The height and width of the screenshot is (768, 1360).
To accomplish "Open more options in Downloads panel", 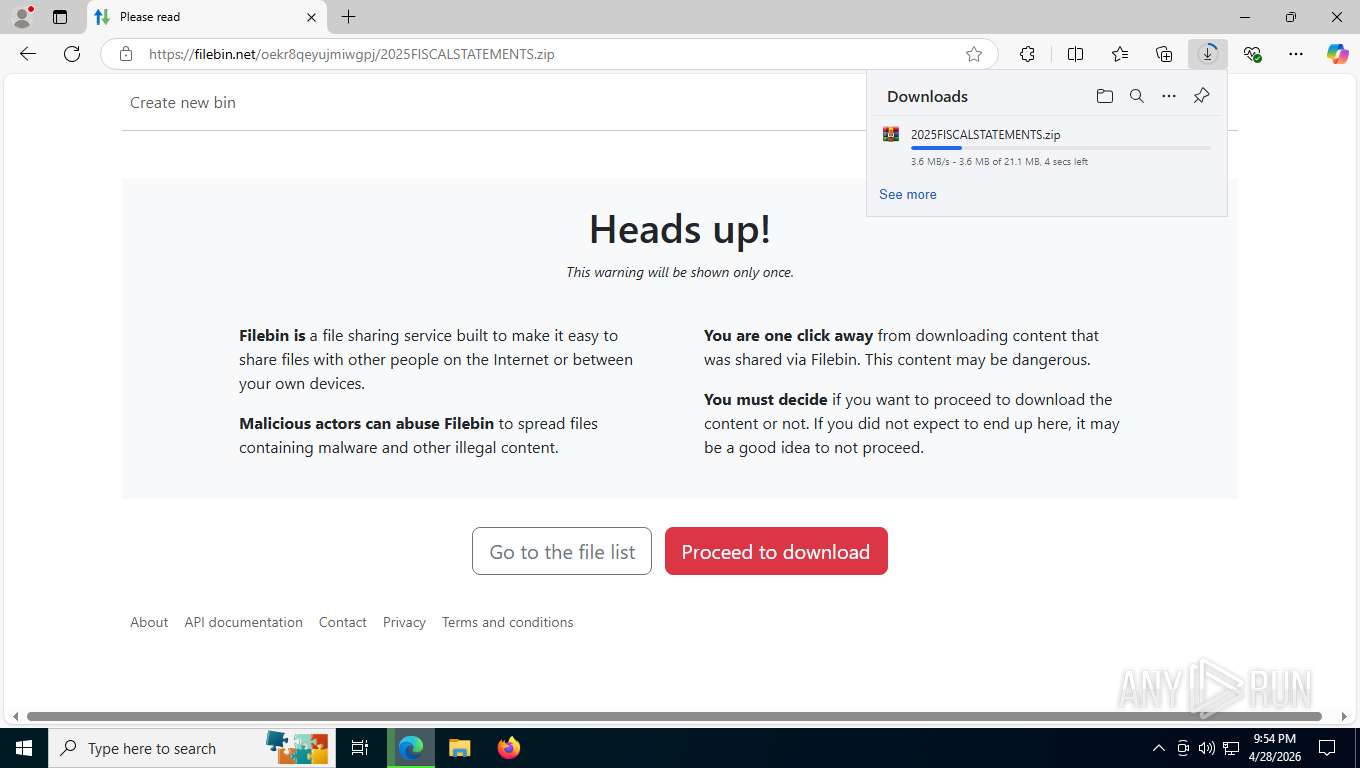I will [x=1169, y=96].
